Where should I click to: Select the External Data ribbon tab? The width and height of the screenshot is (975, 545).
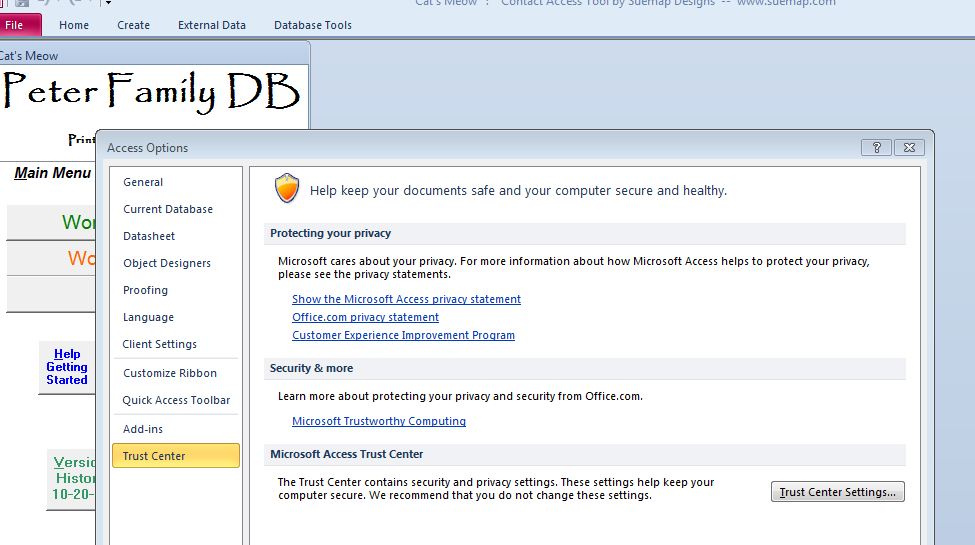pos(211,25)
